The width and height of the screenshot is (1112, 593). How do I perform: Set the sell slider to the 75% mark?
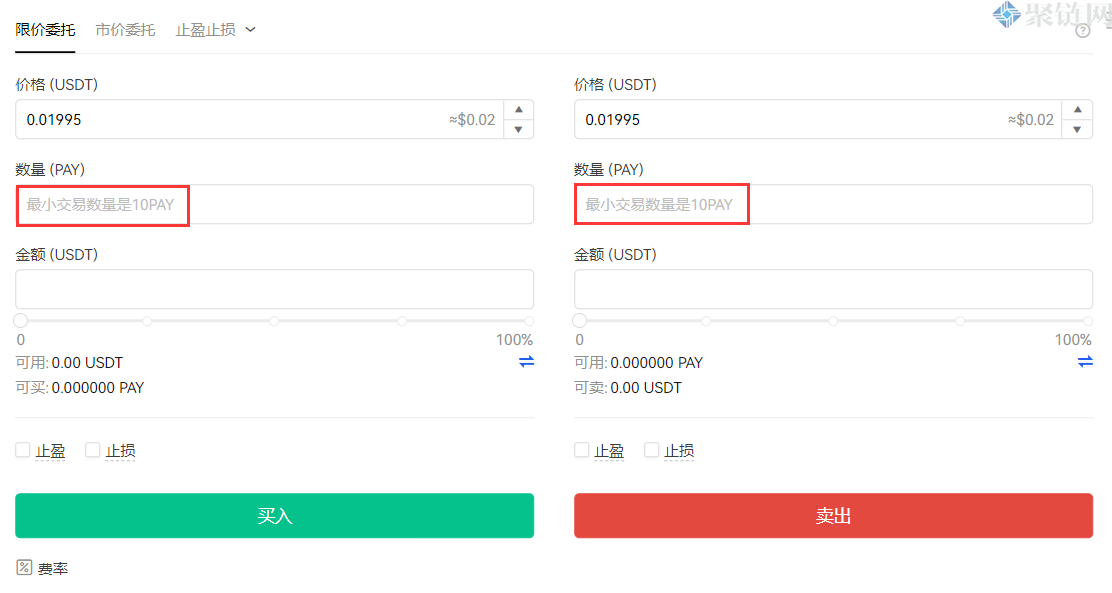tap(960, 321)
